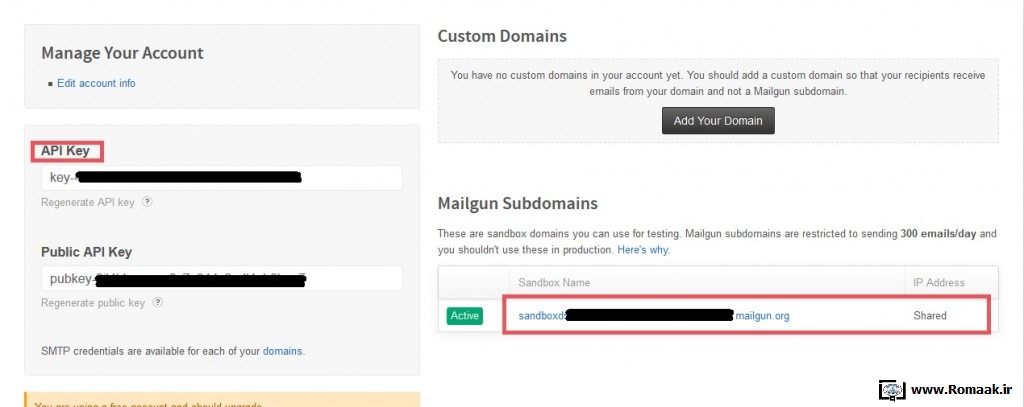Open the Here's why link

coord(643,250)
